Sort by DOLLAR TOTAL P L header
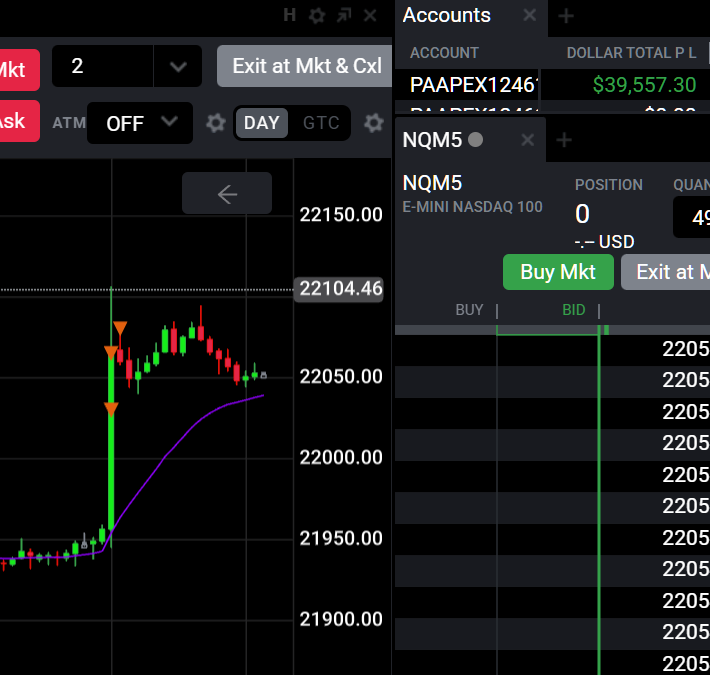 [631, 53]
